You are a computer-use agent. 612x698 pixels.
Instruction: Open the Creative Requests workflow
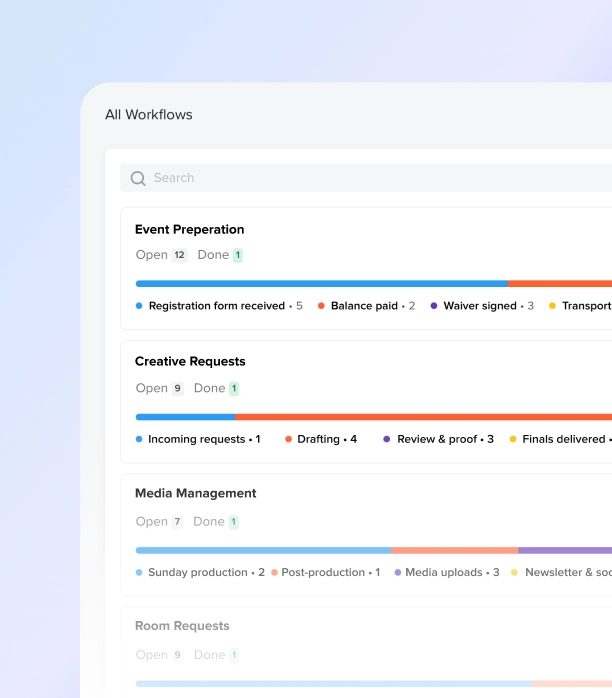190,361
